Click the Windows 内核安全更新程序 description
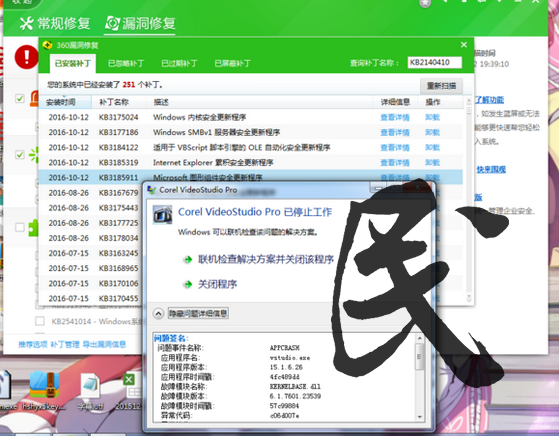This screenshot has height=438, width=559. (200, 117)
